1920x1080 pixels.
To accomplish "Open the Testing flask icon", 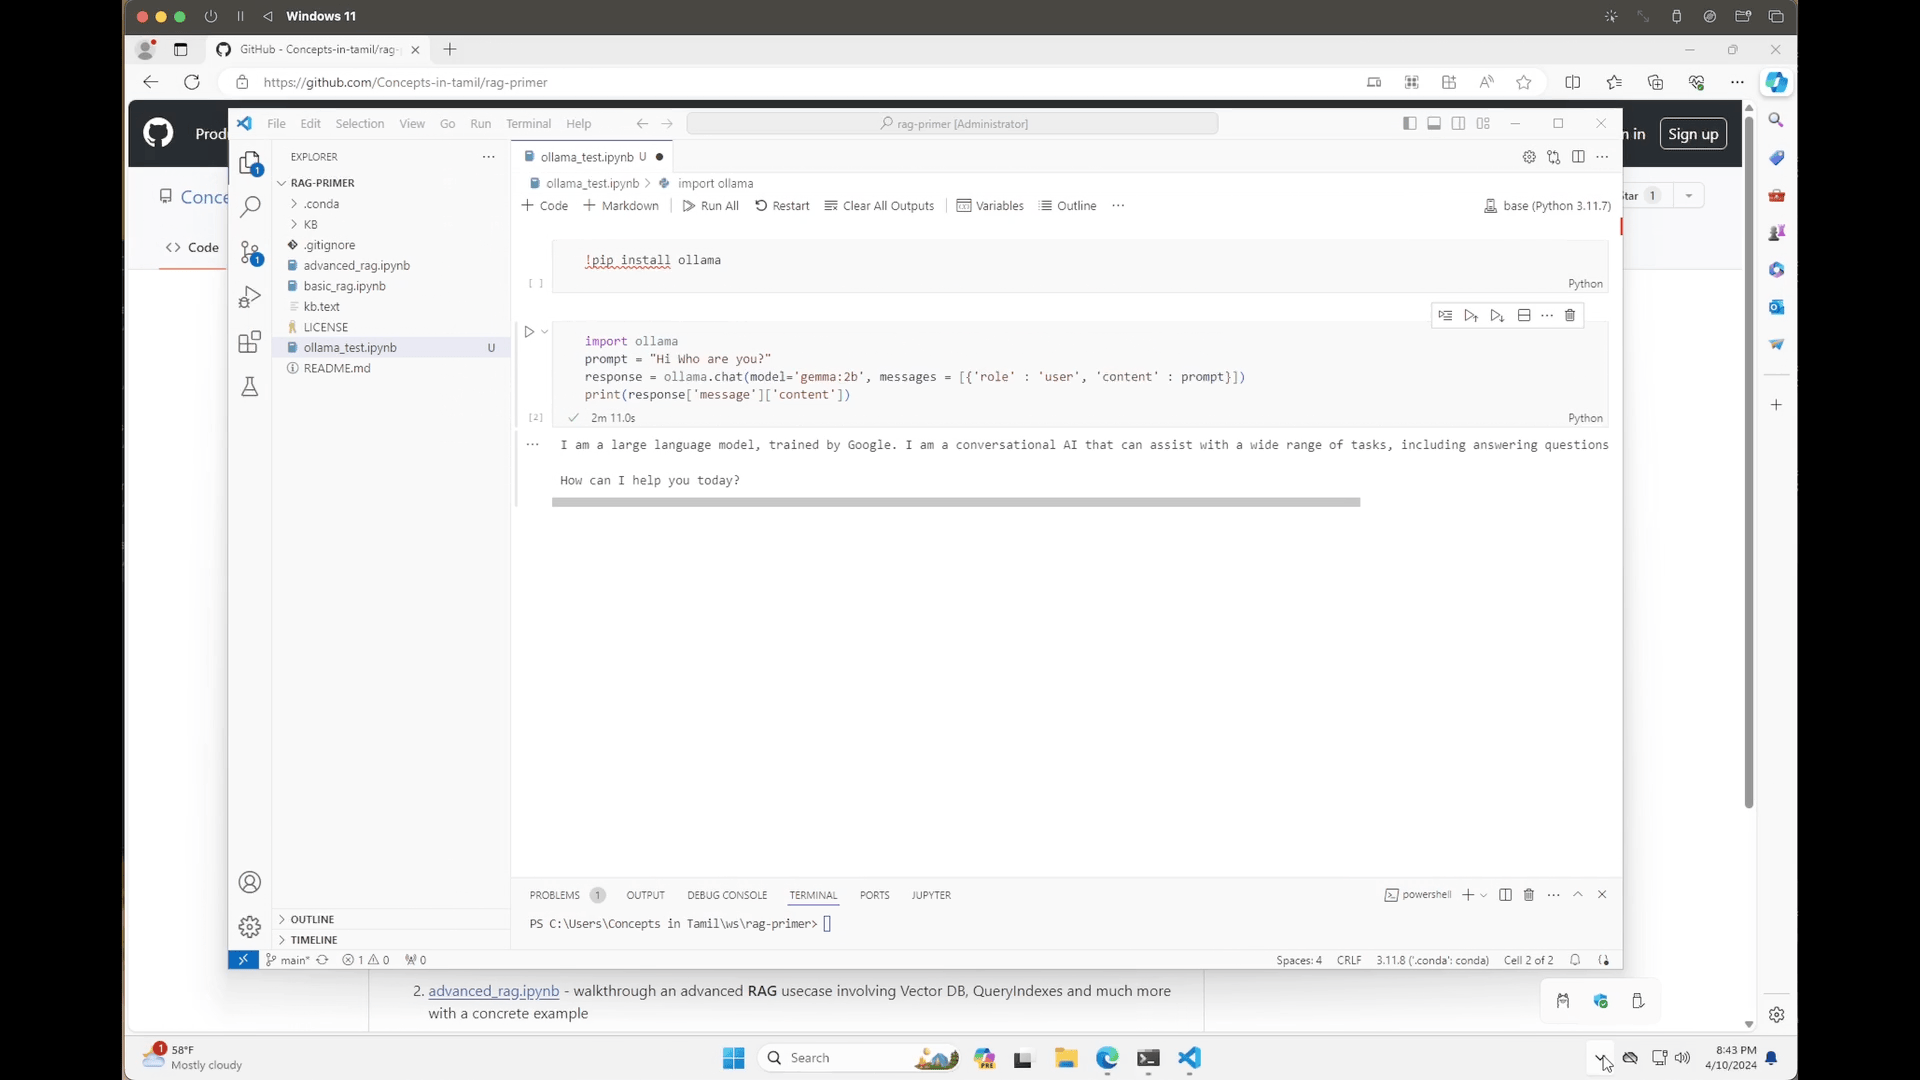I will tap(250, 387).
